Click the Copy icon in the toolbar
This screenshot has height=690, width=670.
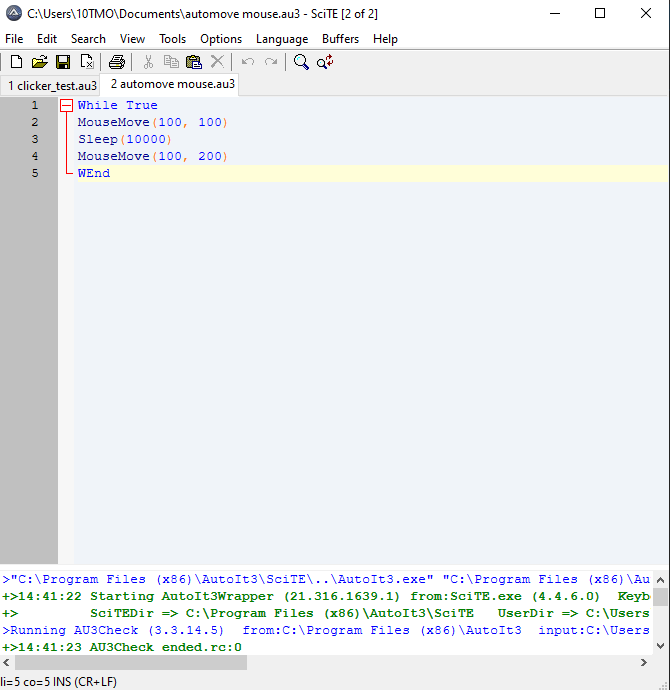[171, 62]
